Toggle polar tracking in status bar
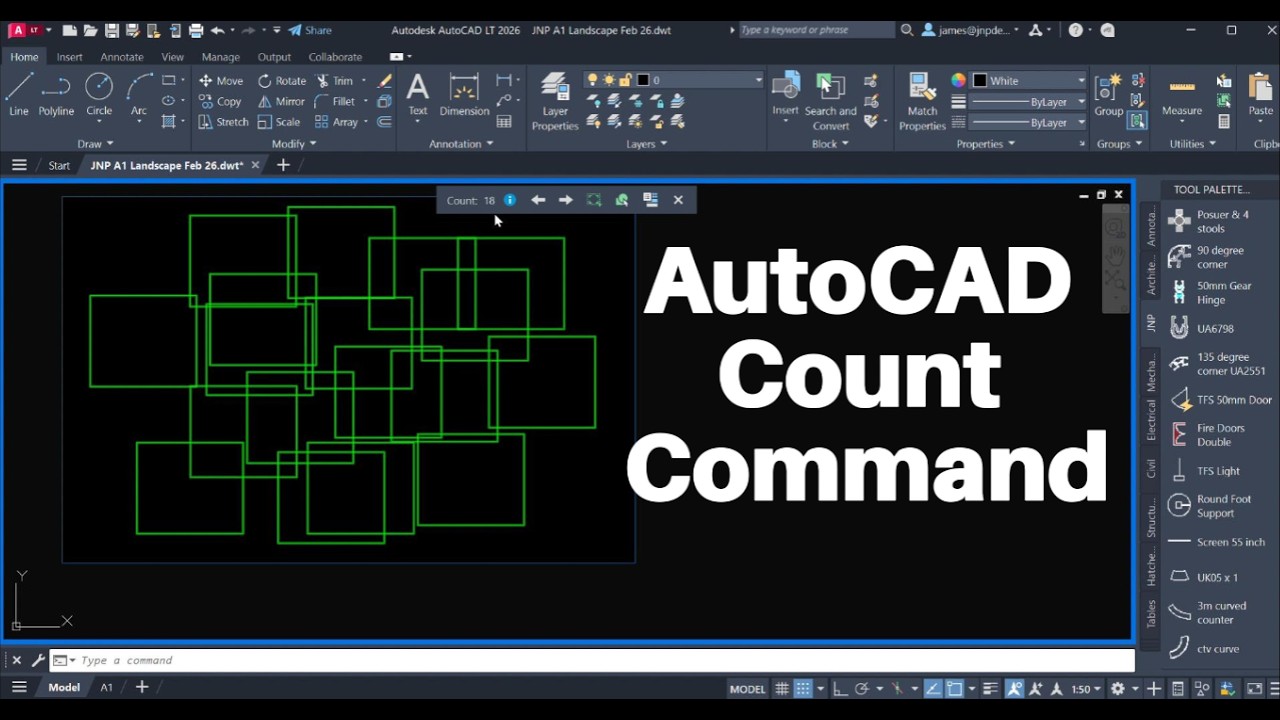Screen dimensions: 1280x720 (862, 688)
